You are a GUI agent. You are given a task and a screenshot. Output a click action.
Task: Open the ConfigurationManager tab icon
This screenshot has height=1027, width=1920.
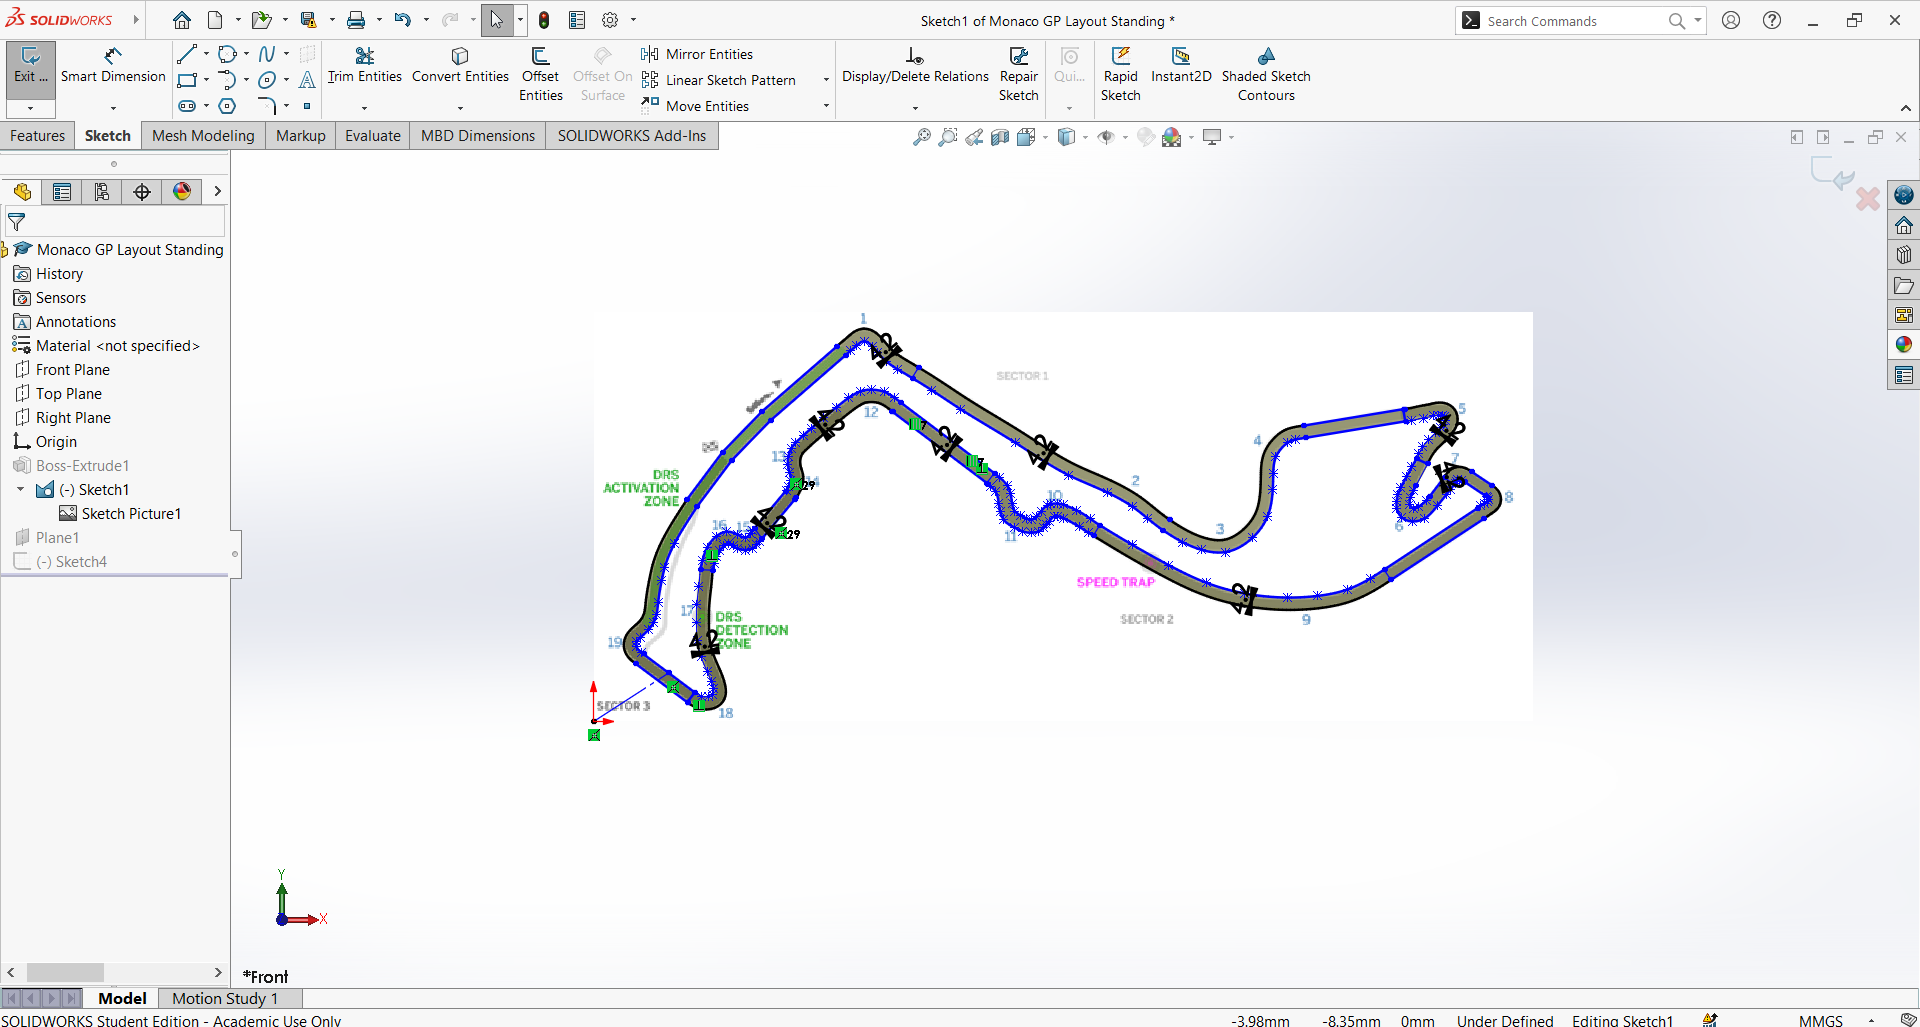pos(102,192)
